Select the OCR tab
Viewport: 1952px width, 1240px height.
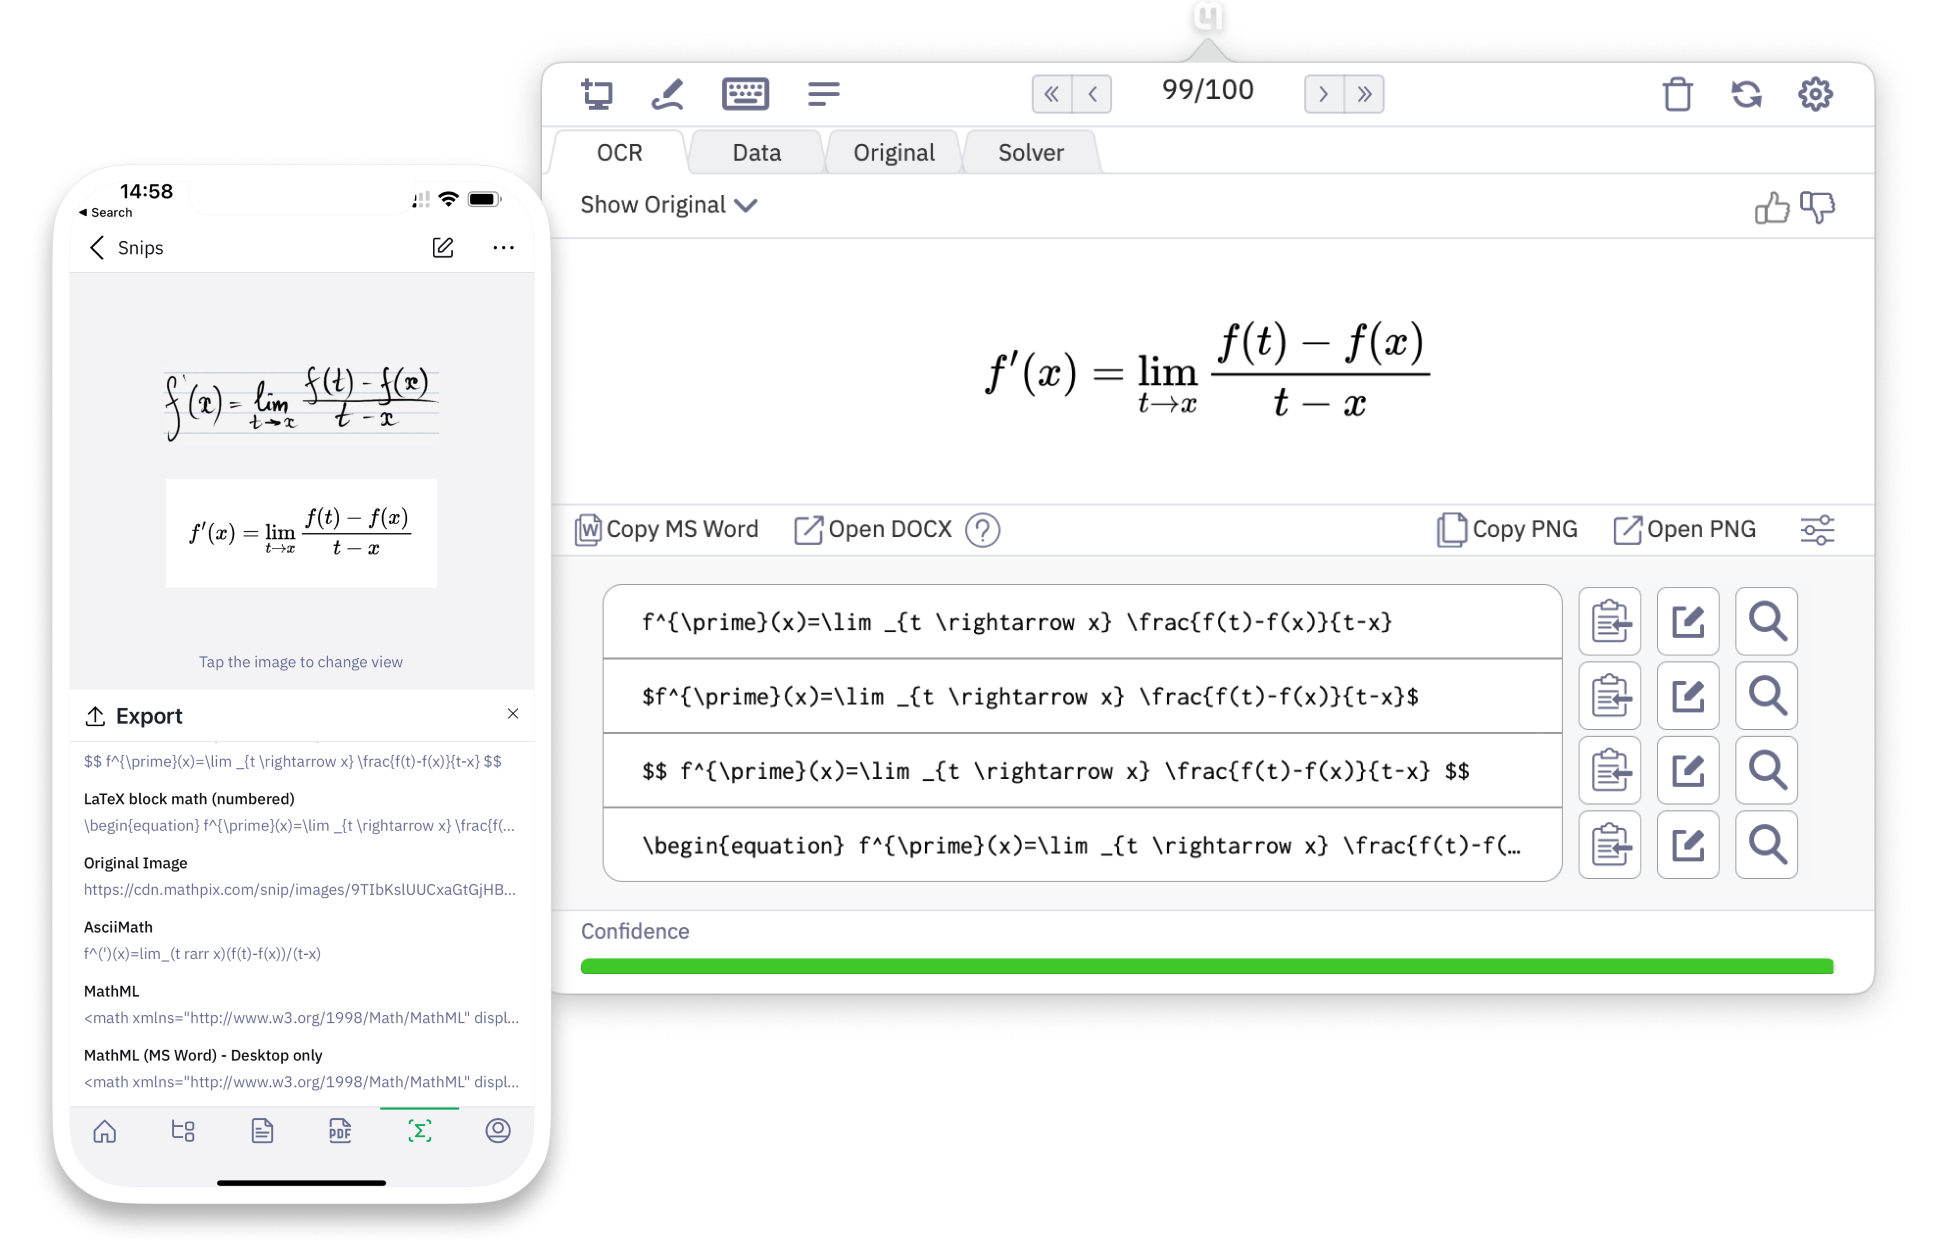pyautogui.click(x=619, y=152)
